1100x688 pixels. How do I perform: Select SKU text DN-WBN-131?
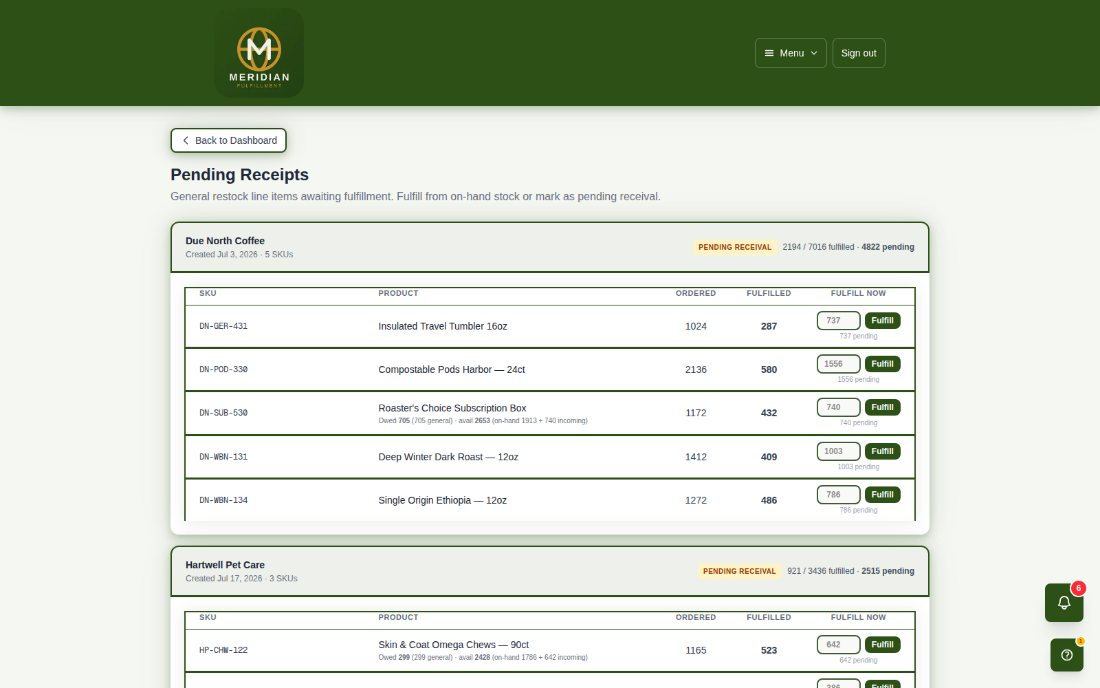pyautogui.click(x=223, y=457)
